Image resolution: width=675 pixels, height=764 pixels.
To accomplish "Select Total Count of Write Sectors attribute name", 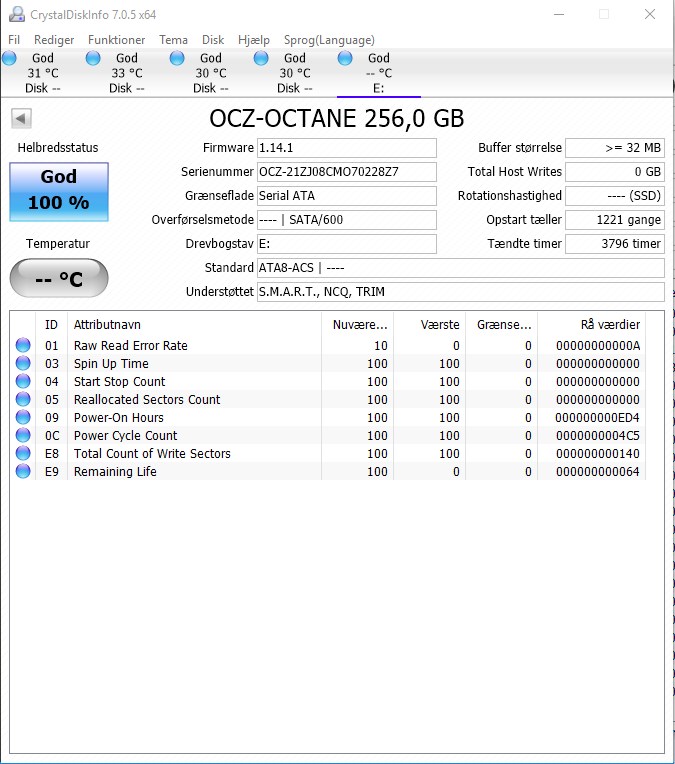I will pos(152,454).
